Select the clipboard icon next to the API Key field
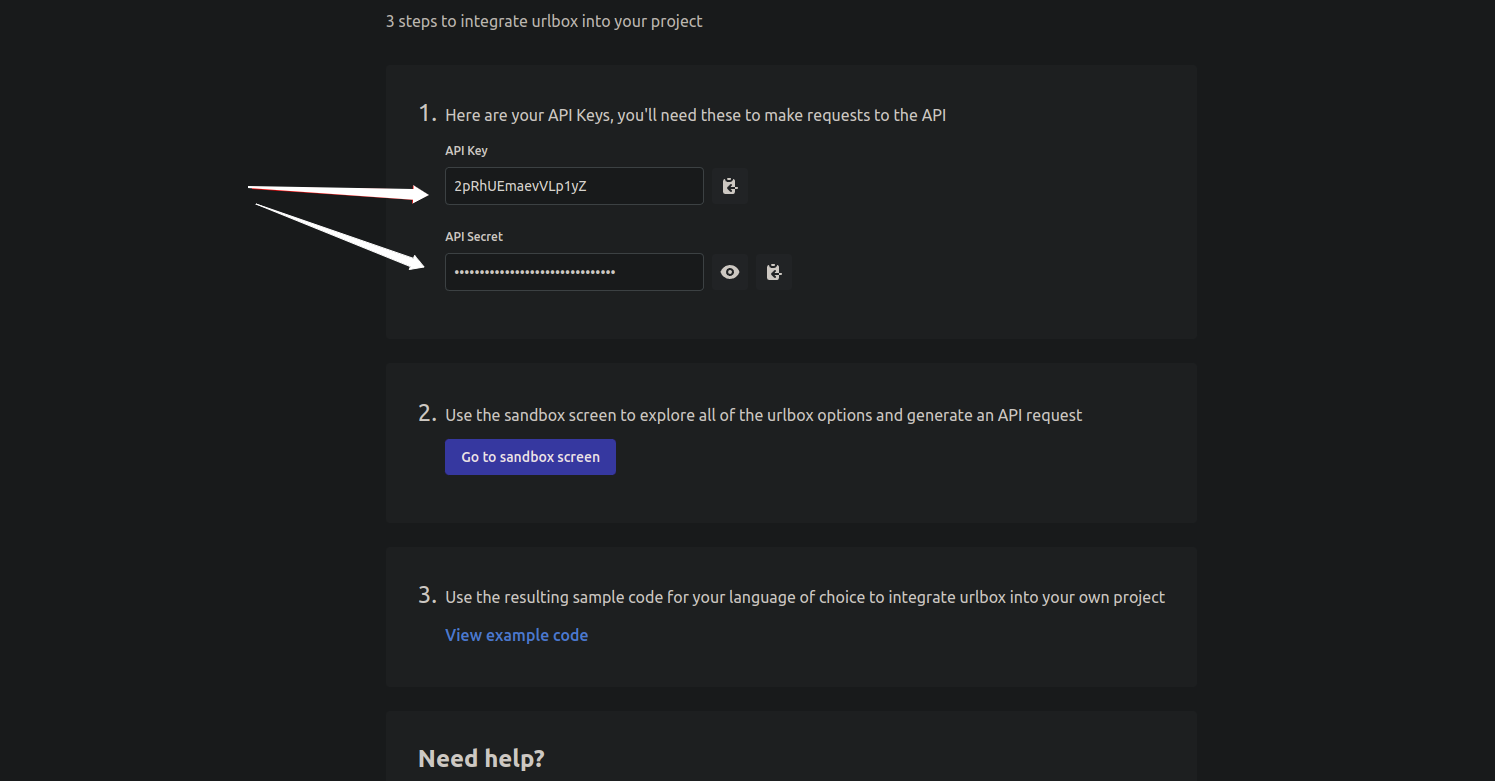The image size is (1495, 781). click(729, 186)
